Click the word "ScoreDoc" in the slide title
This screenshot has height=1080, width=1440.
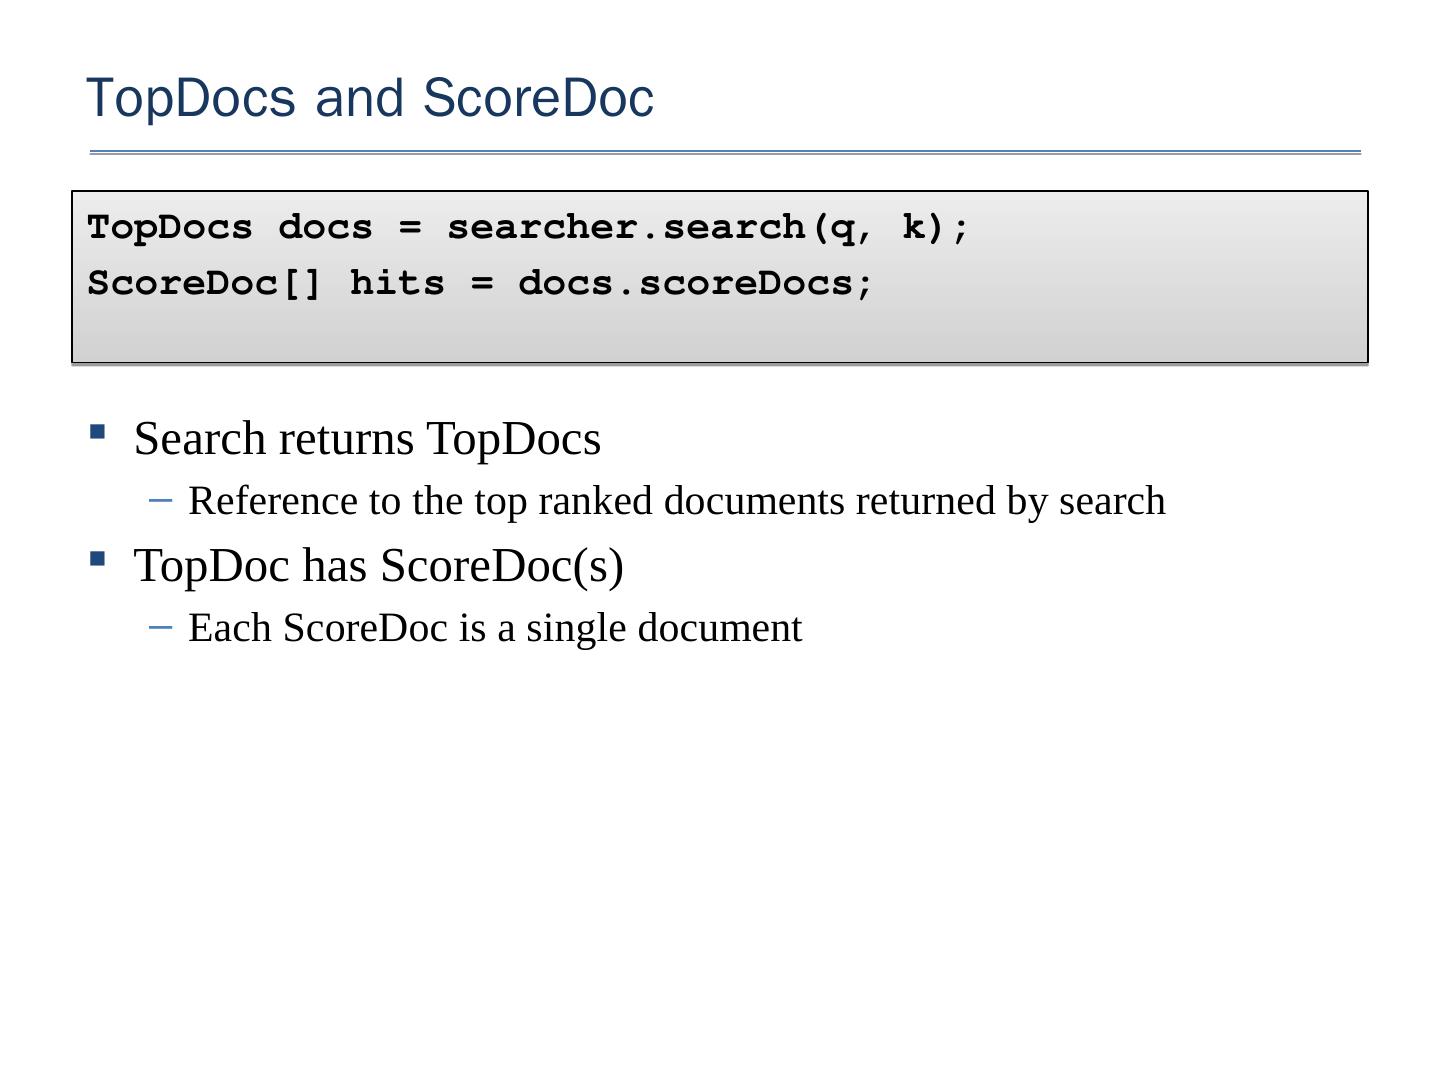[538, 98]
